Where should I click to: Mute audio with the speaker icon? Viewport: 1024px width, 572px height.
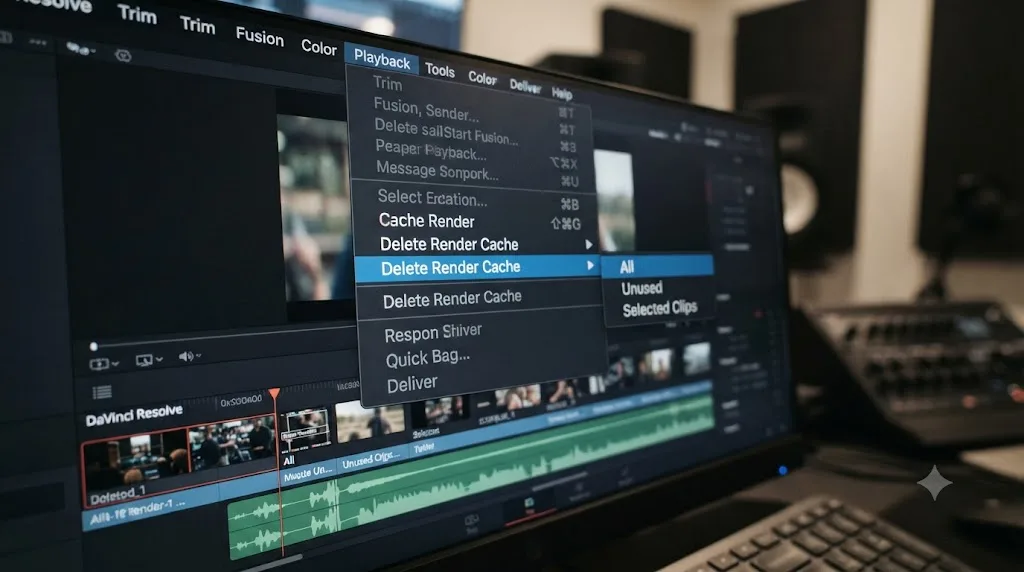click(x=185, y=356)
